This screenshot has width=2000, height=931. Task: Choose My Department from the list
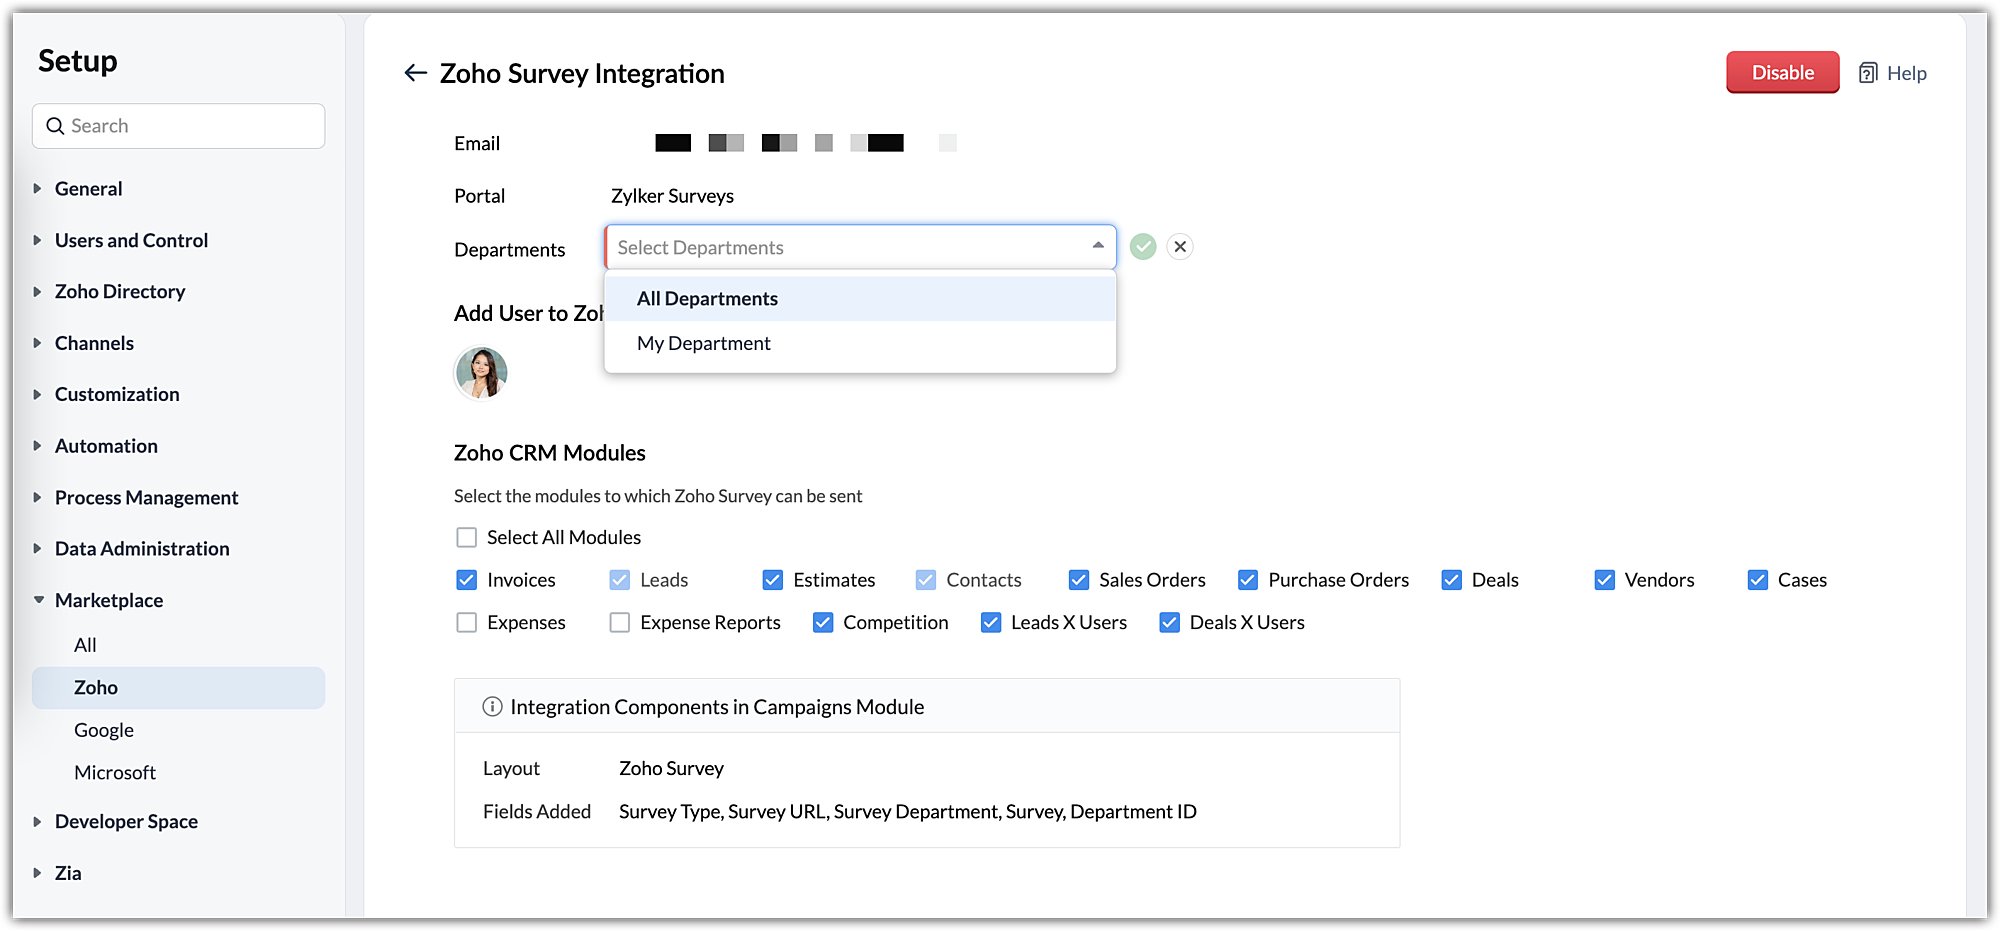tap(703, 343)
